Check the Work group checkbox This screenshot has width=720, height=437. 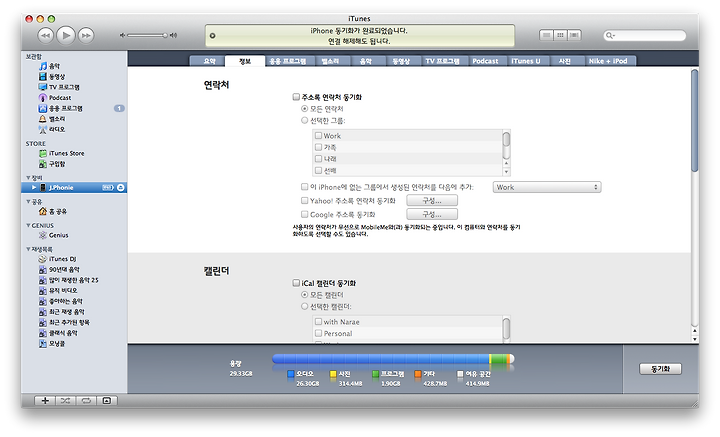click(318, 135)
